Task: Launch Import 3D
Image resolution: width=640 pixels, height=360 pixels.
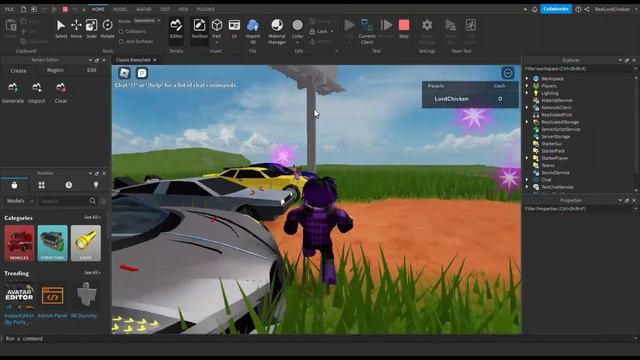Action: coord(253,31)
